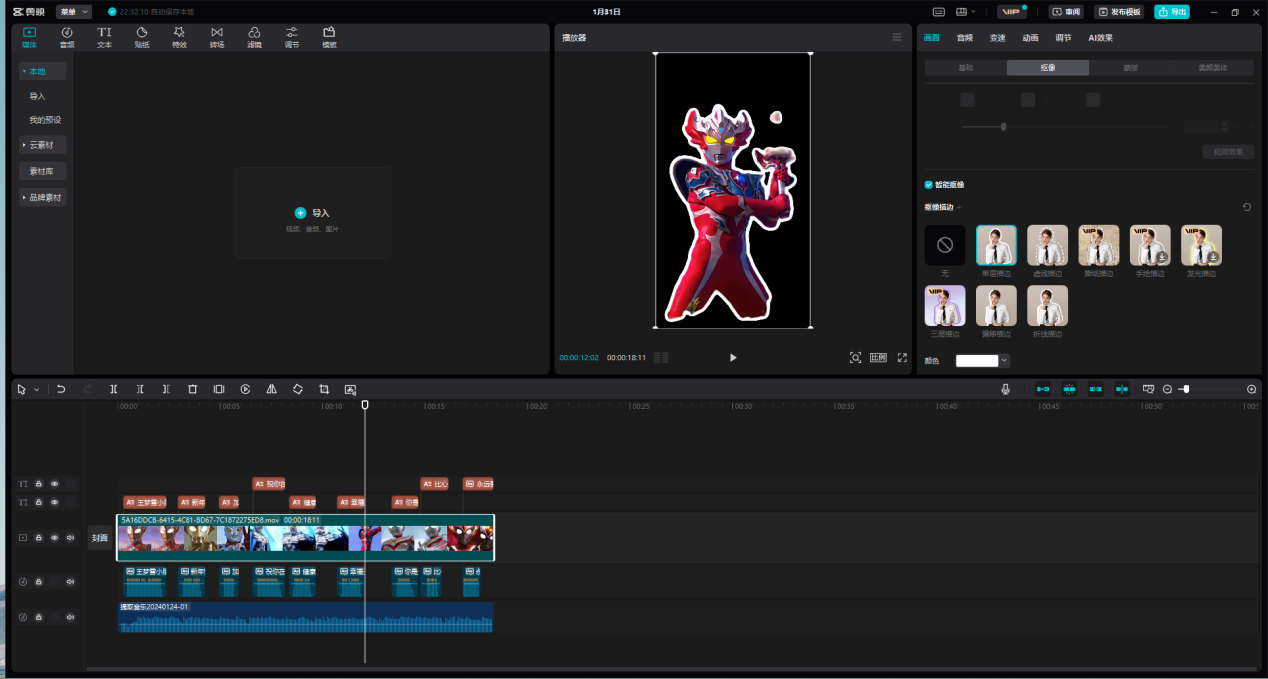The image size is (1268, 679).
Task: Open the player panel hamburger menu
Action: [897, 37]
